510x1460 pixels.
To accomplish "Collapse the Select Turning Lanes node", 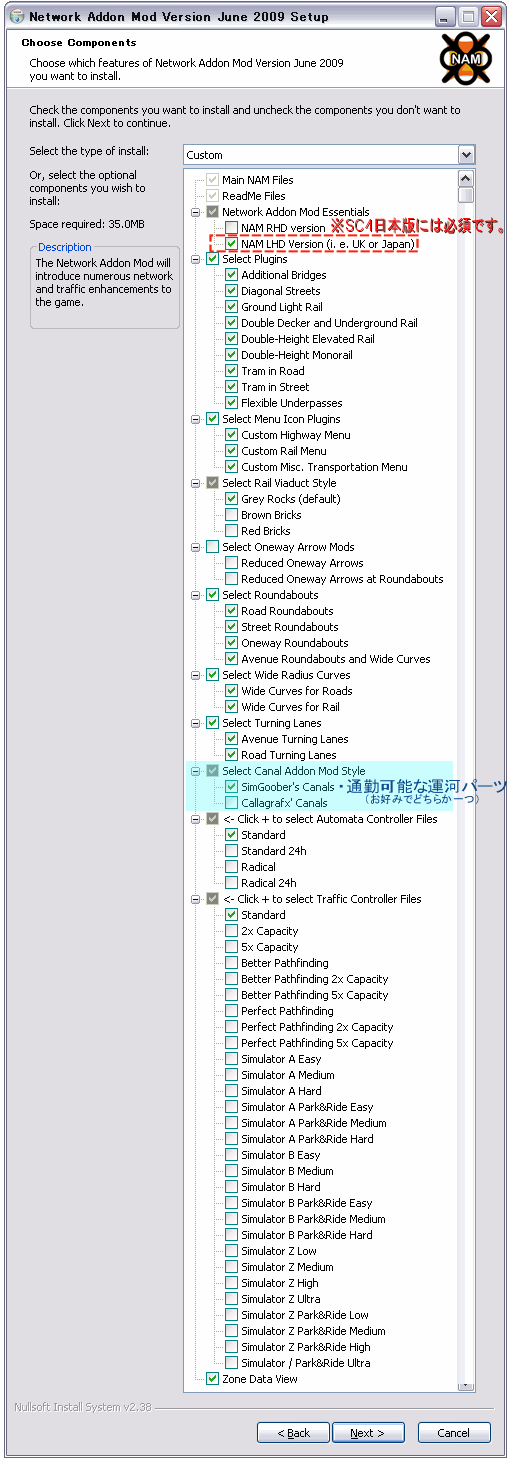I will 196,723.
